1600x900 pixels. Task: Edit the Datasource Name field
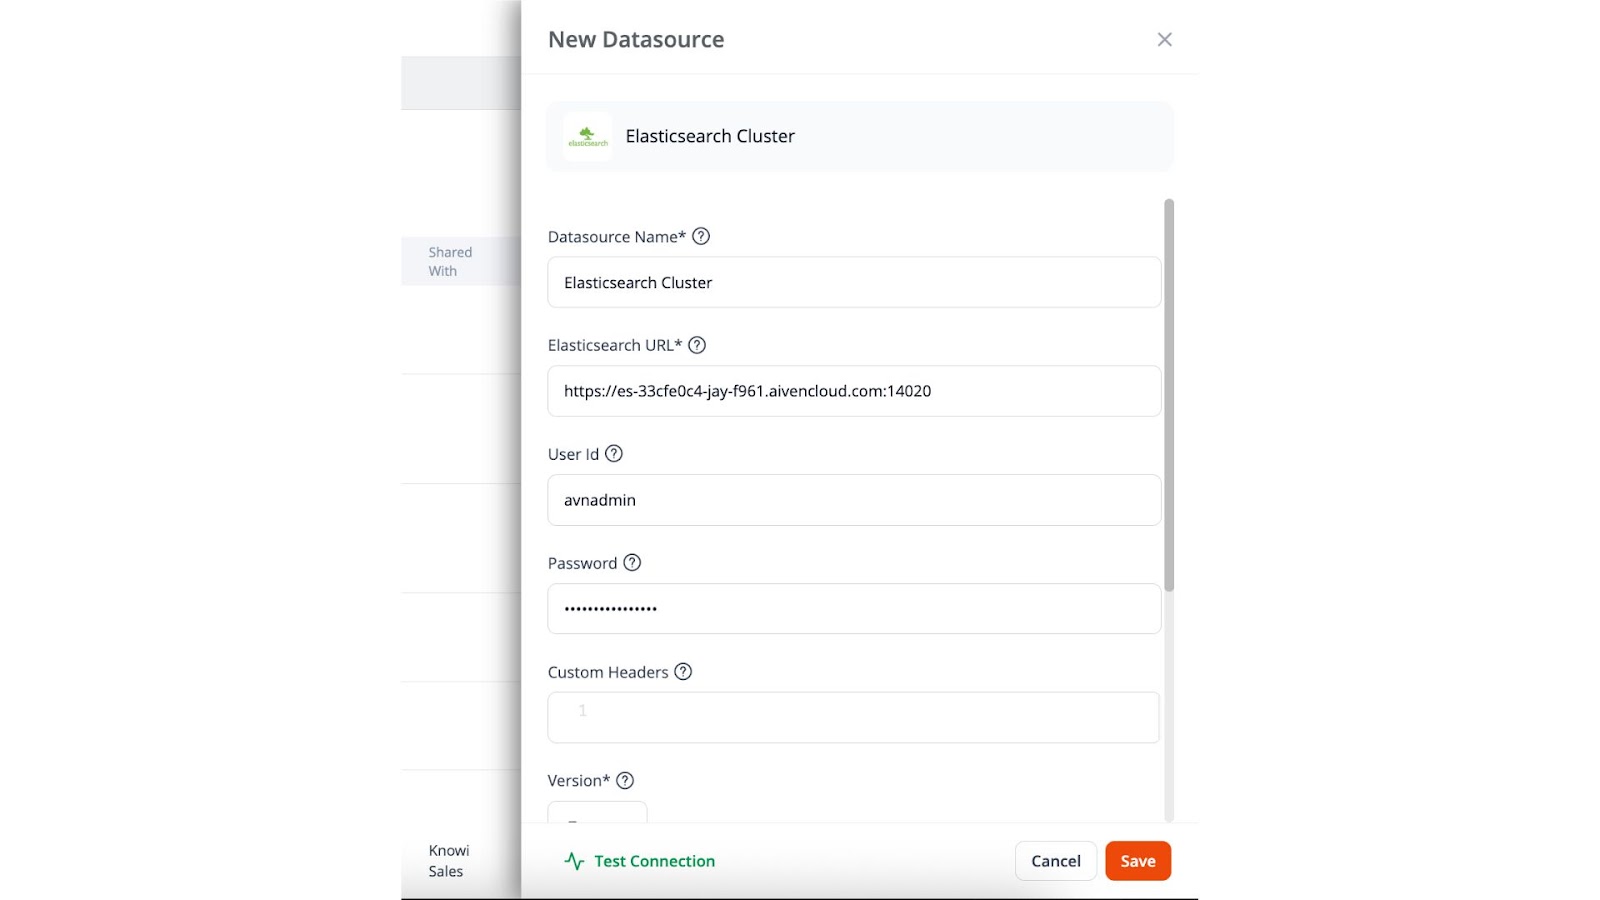854,282
